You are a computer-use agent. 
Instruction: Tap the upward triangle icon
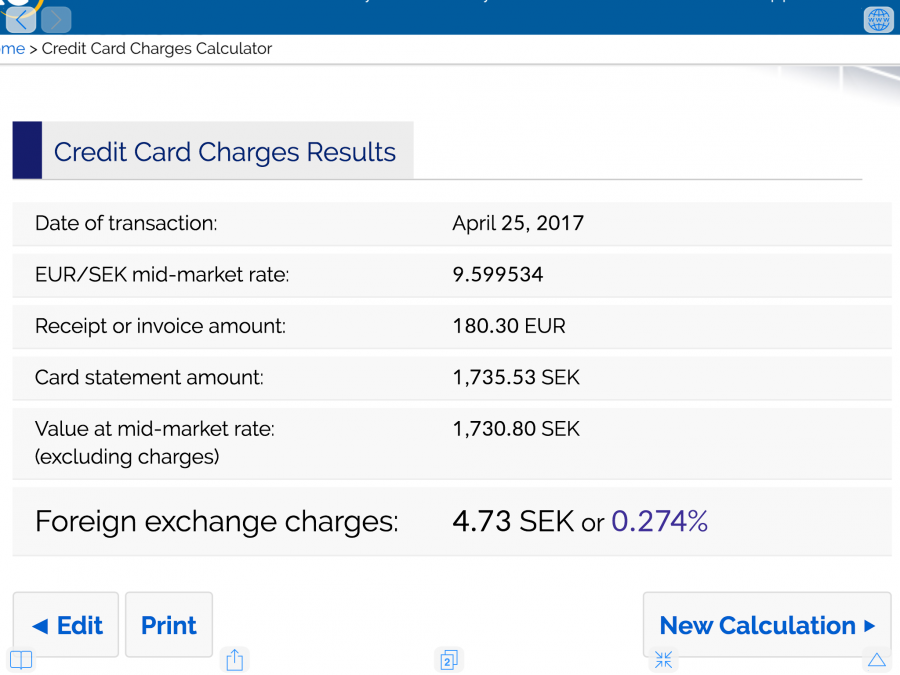pyautogui.click(x=876, y=660)
